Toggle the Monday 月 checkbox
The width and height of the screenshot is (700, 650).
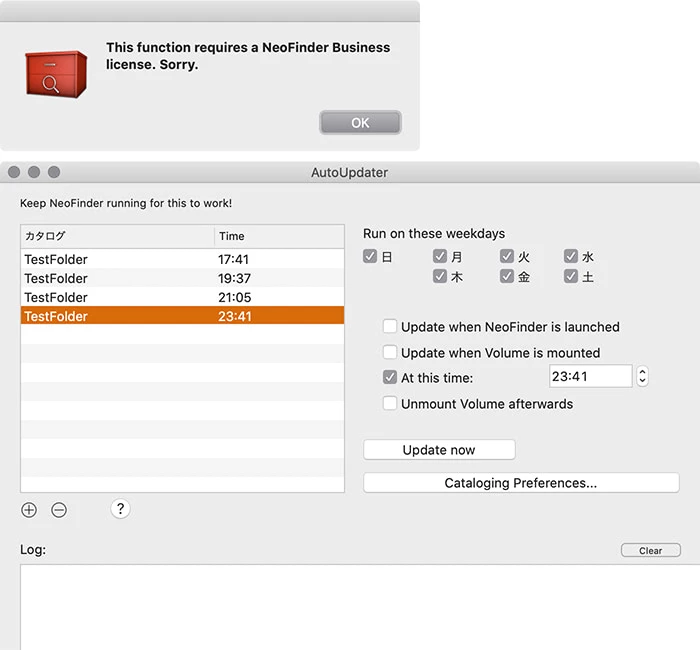(440, 256)
